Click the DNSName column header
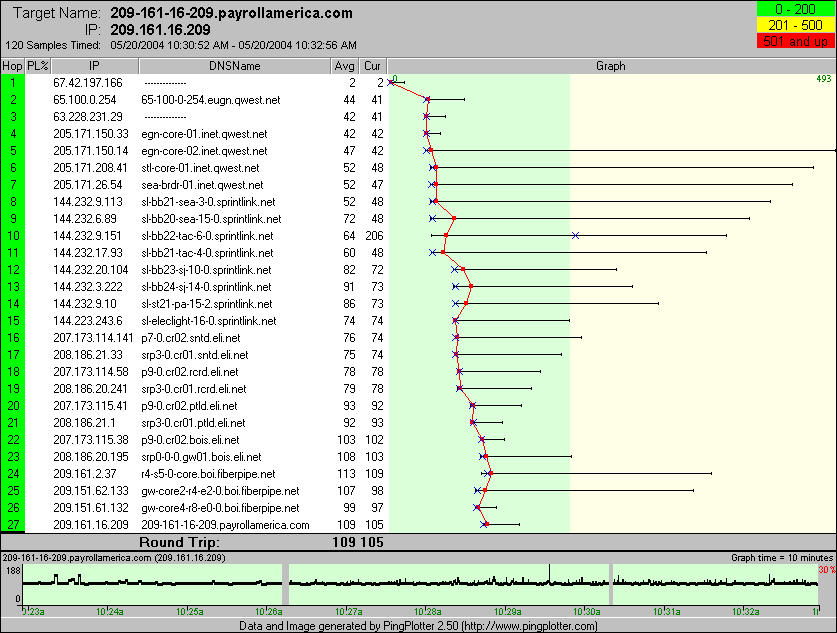837x633 pixels. tap(235, 66)
